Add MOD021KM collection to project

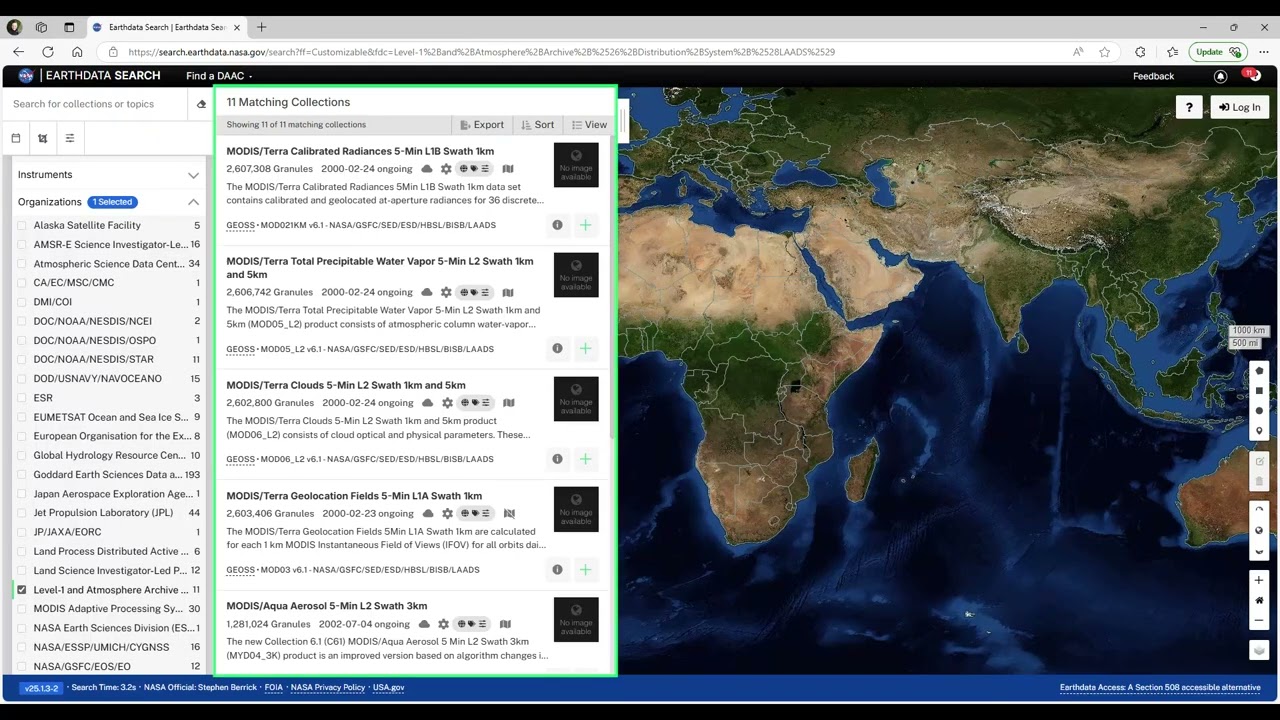[585, 225]
